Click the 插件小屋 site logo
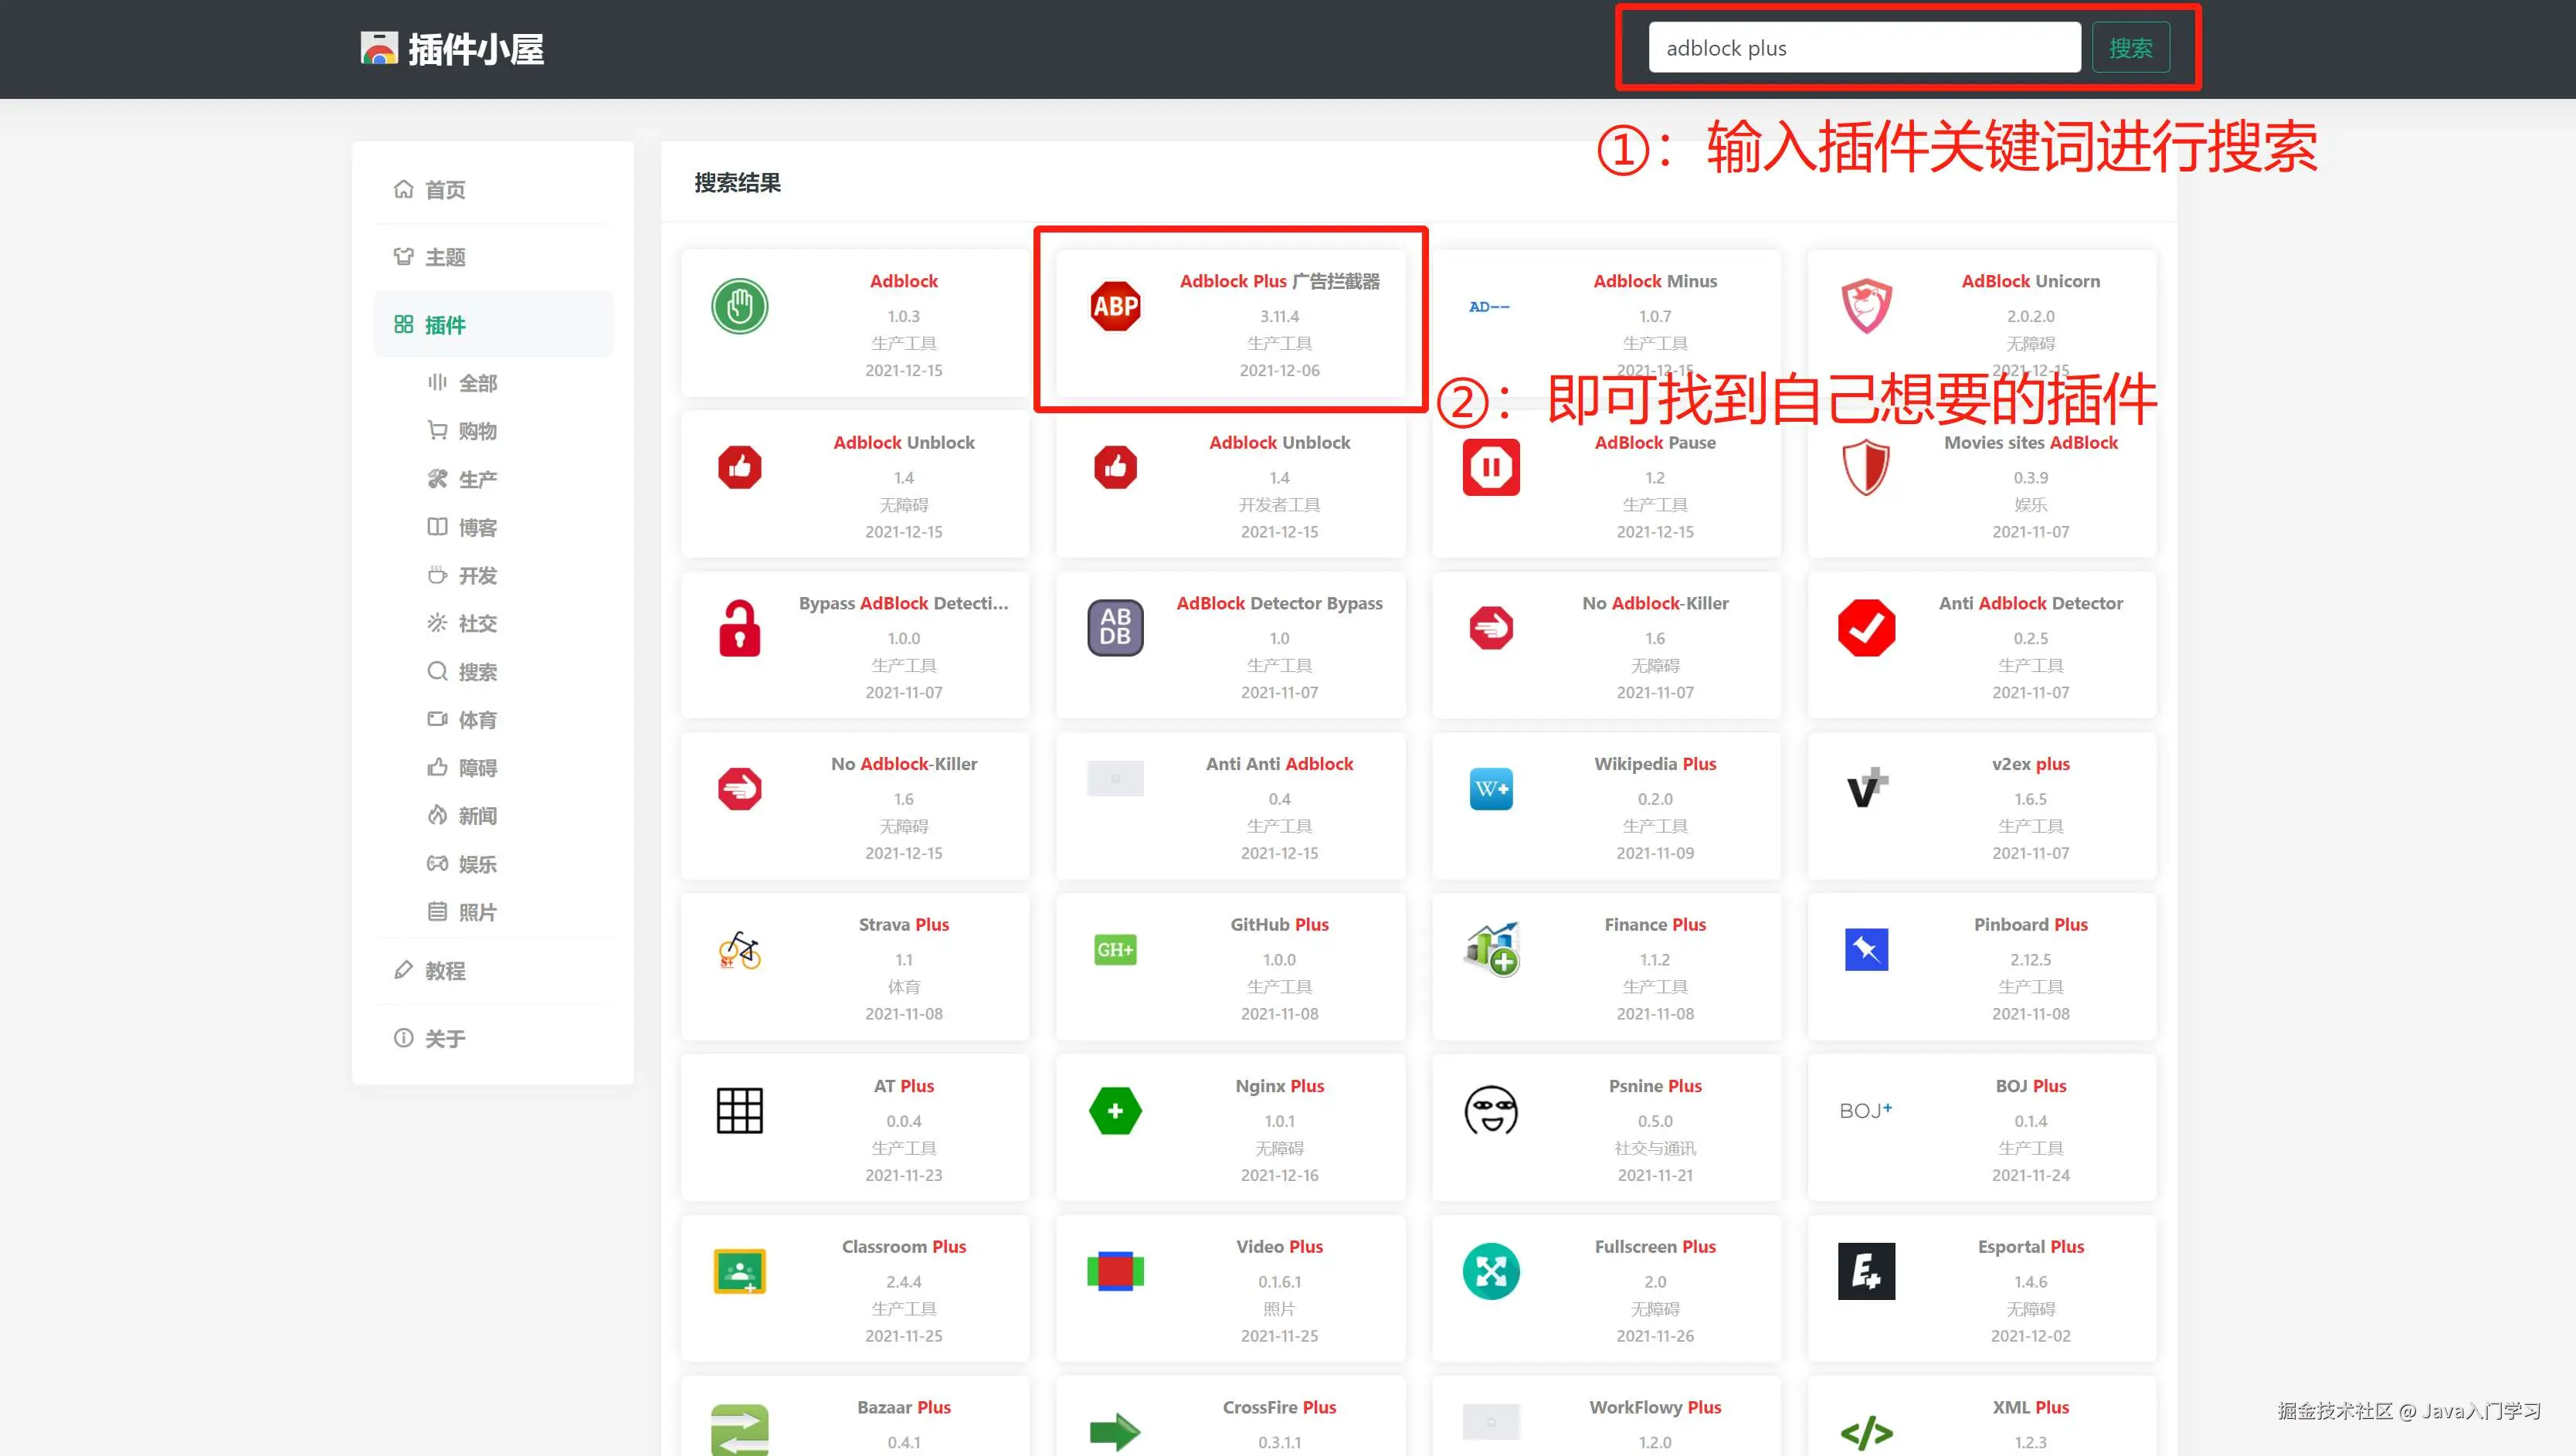 [452, 49]
